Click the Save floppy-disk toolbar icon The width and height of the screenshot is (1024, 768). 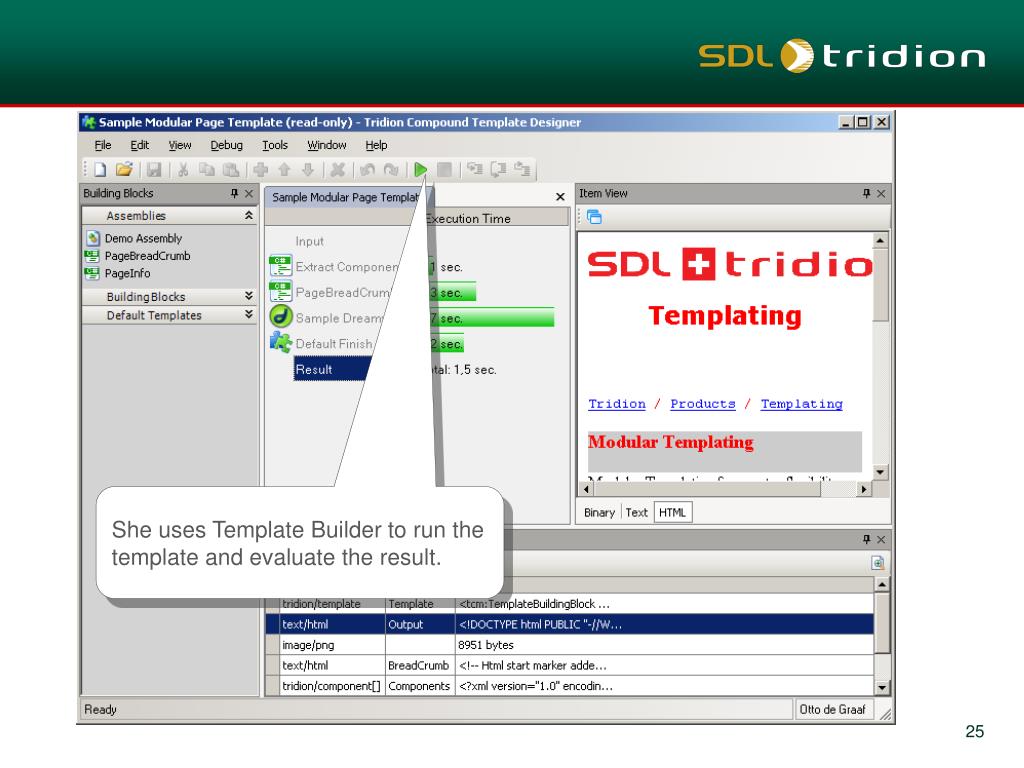[x=154, y=170]
